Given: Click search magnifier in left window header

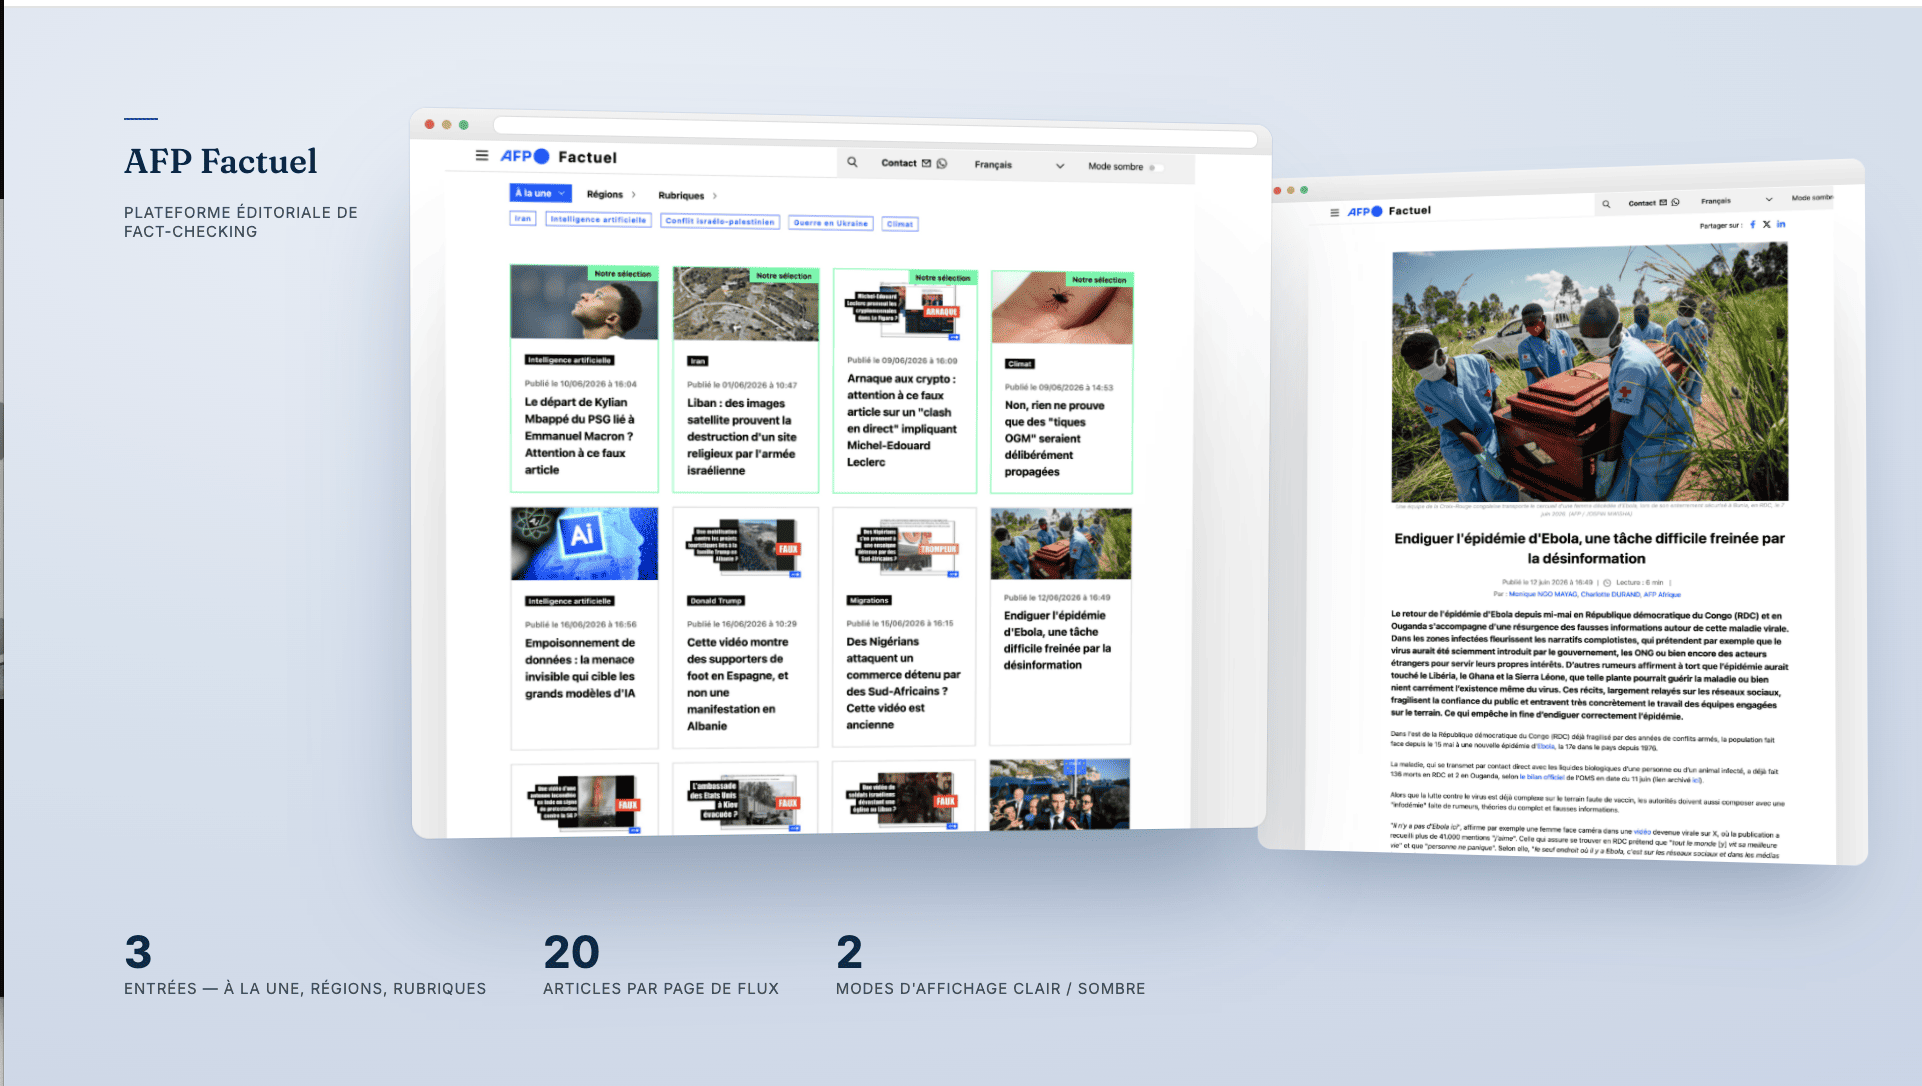Looking at the screenshot, I should click(x=852, y=161).
